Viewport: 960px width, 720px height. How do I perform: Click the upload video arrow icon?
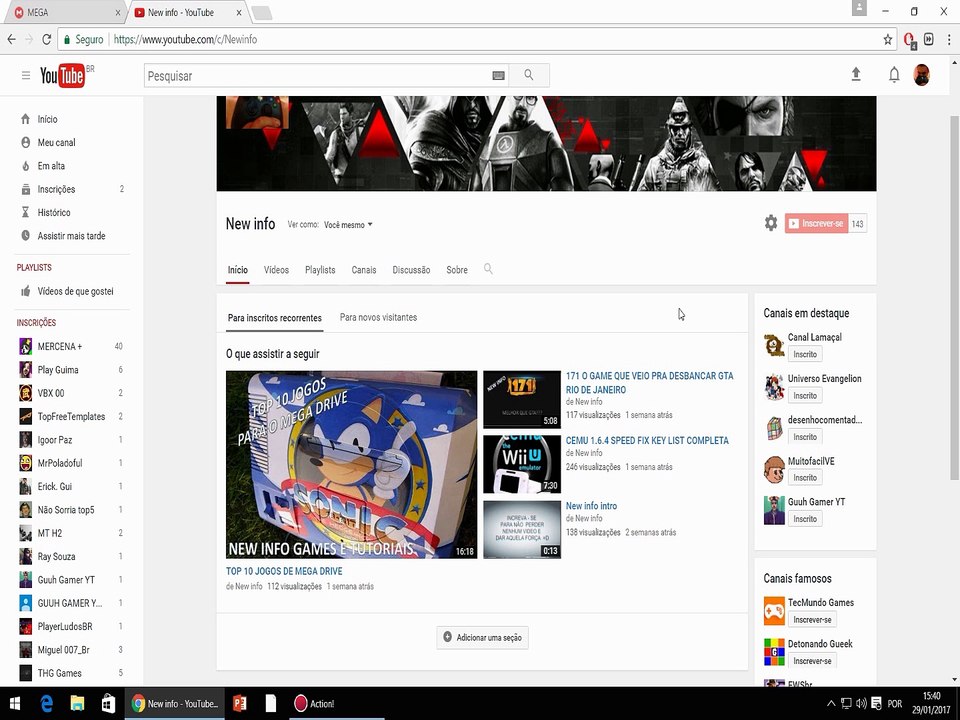pyautogui.click(x=856, y=75)
